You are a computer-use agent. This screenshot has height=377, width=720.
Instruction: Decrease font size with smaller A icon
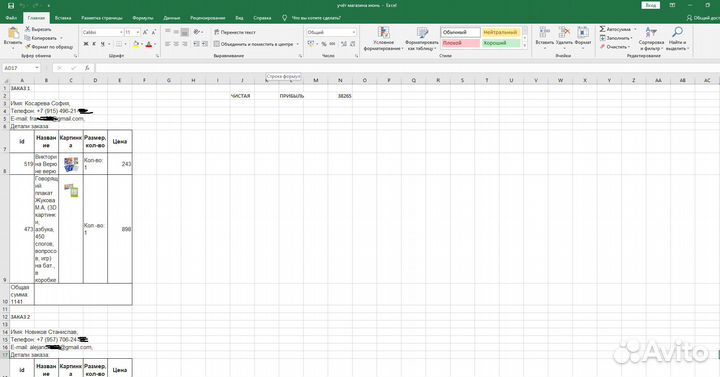[154, 32]
